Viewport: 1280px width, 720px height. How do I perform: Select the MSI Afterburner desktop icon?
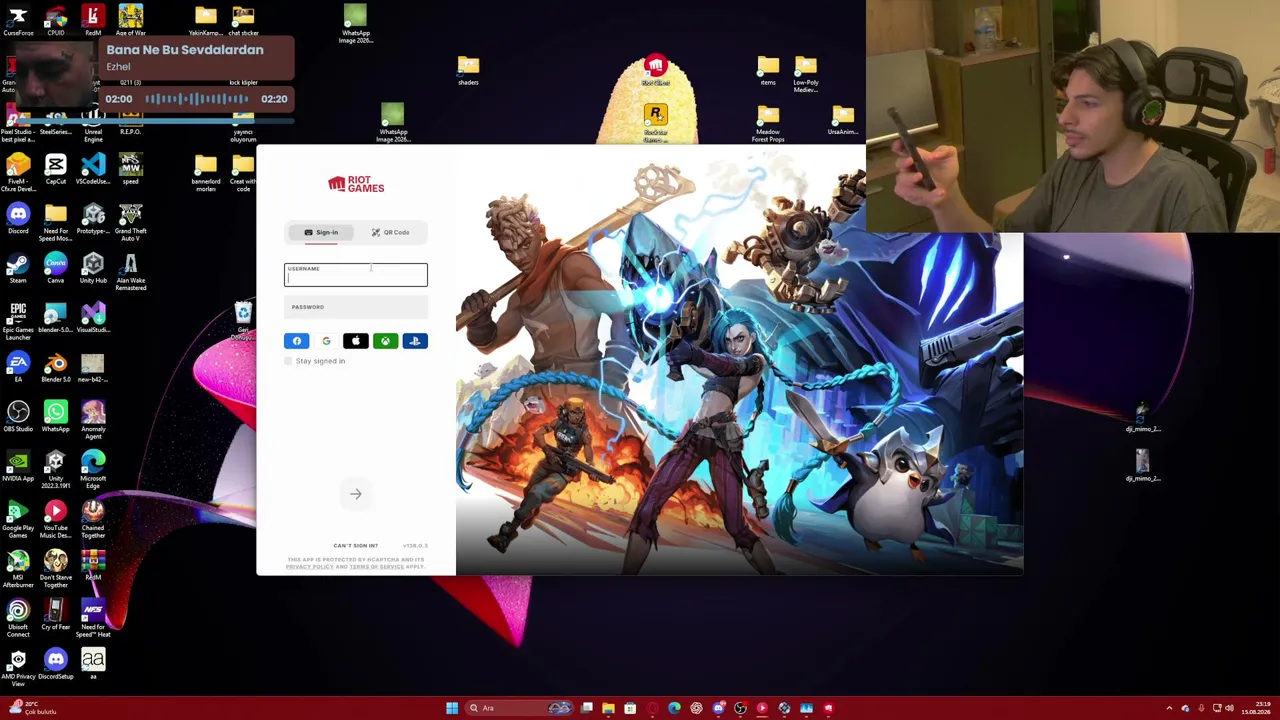(18, 568)
